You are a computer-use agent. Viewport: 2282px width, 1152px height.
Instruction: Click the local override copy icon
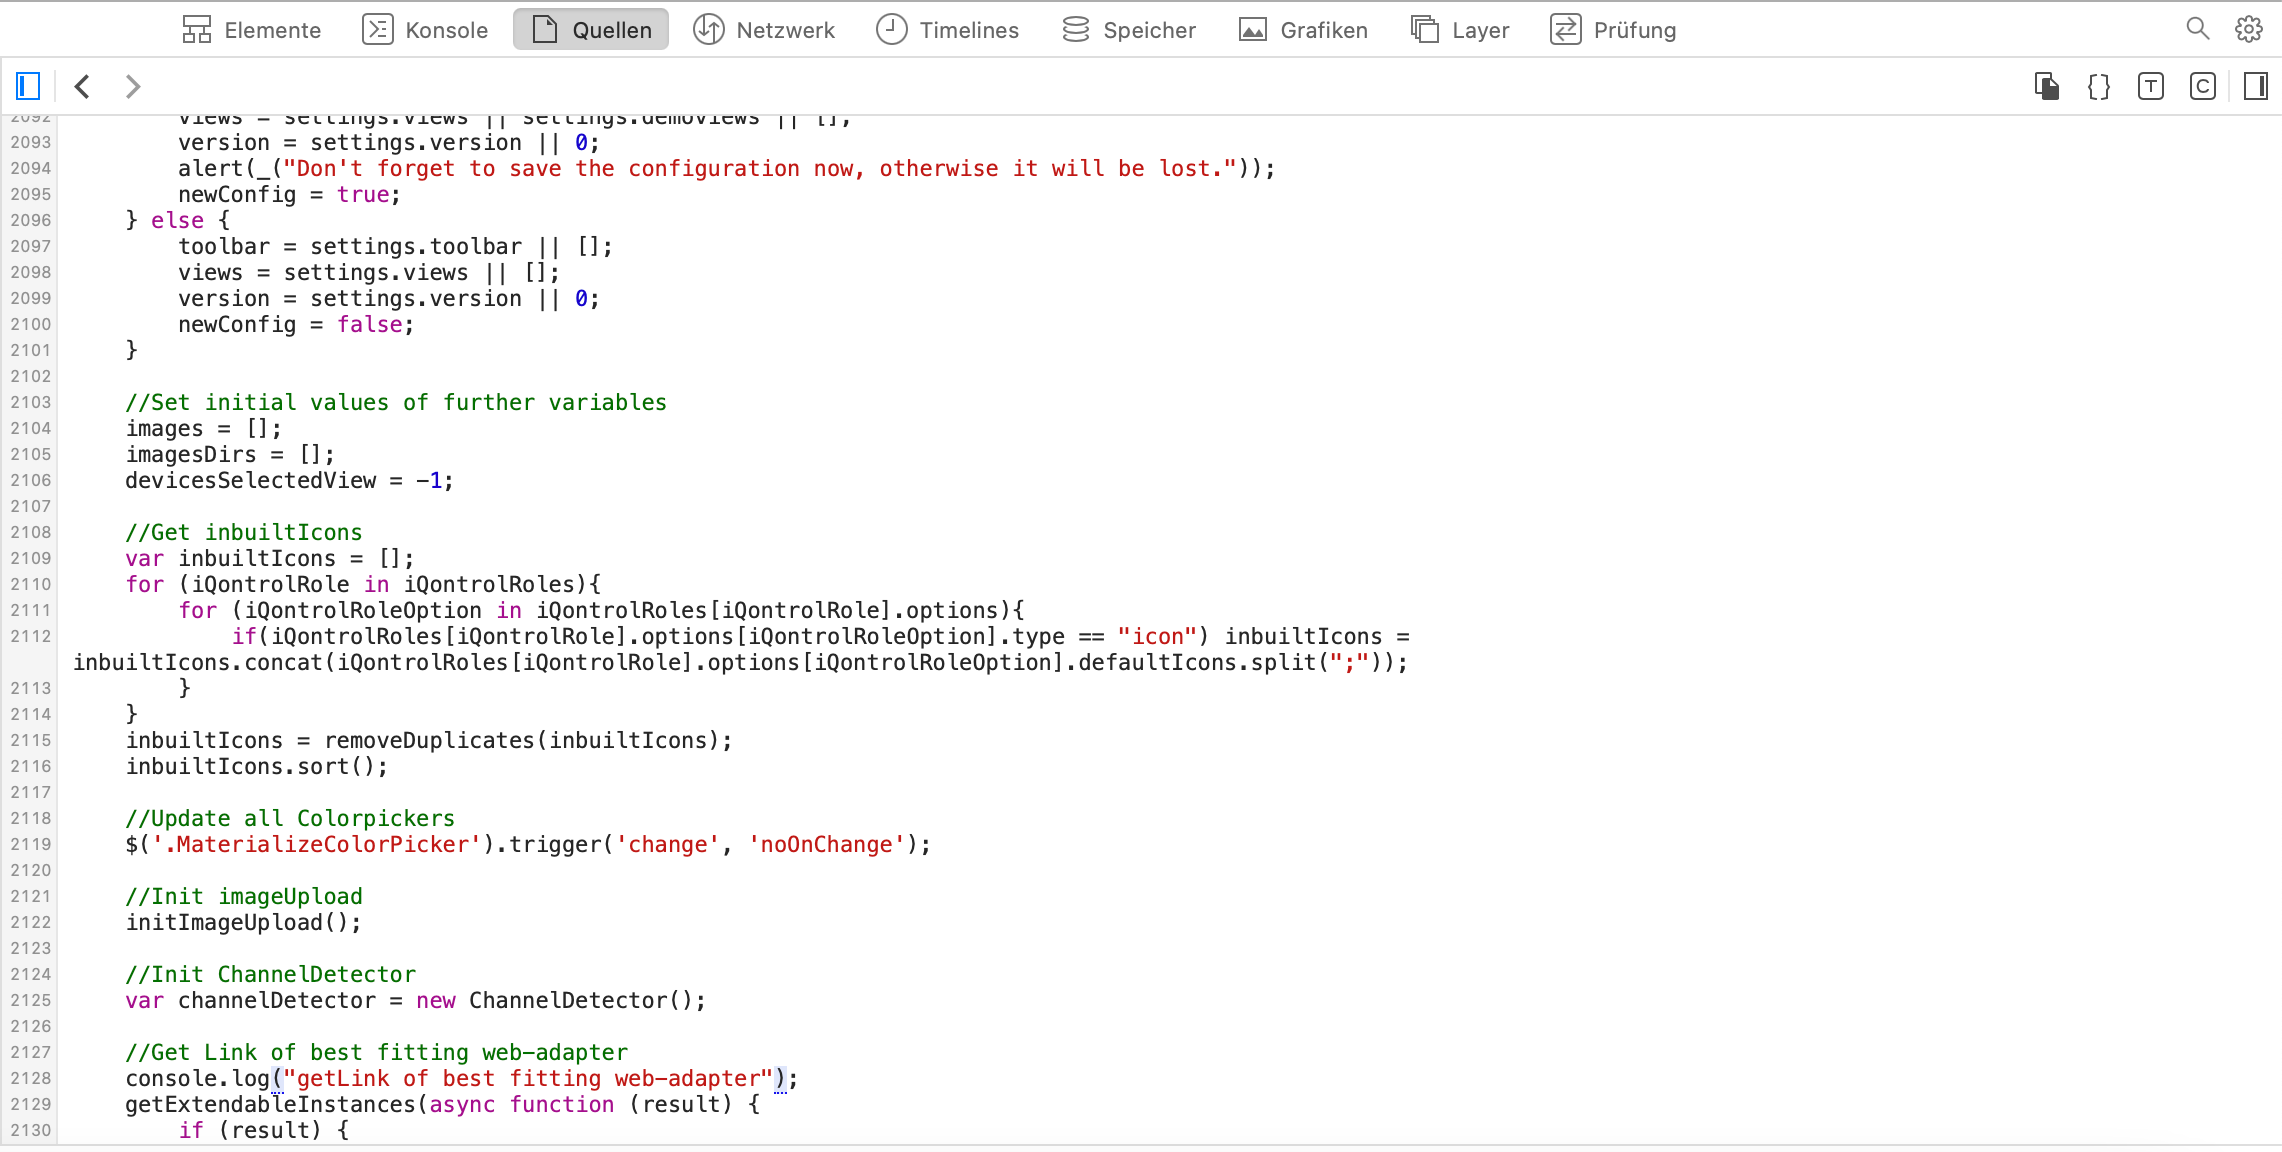tap(2047, 86)
